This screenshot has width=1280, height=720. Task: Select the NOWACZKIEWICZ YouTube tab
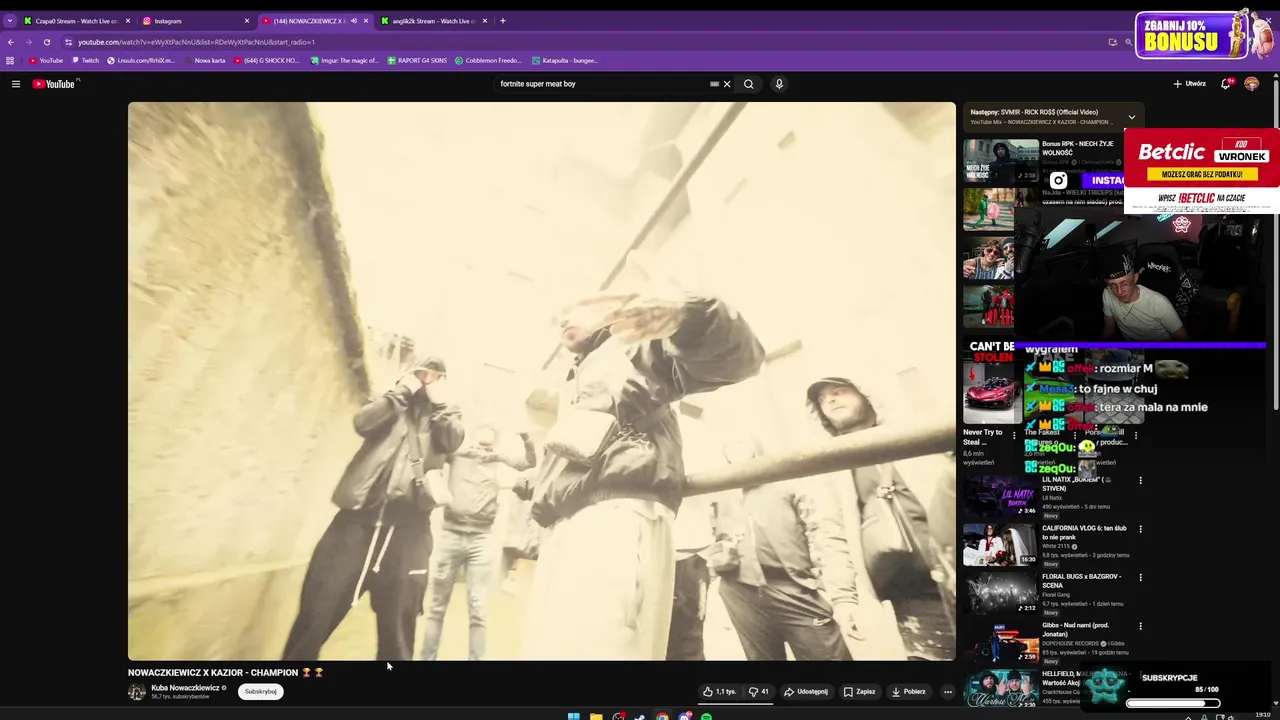coord(308,21)
